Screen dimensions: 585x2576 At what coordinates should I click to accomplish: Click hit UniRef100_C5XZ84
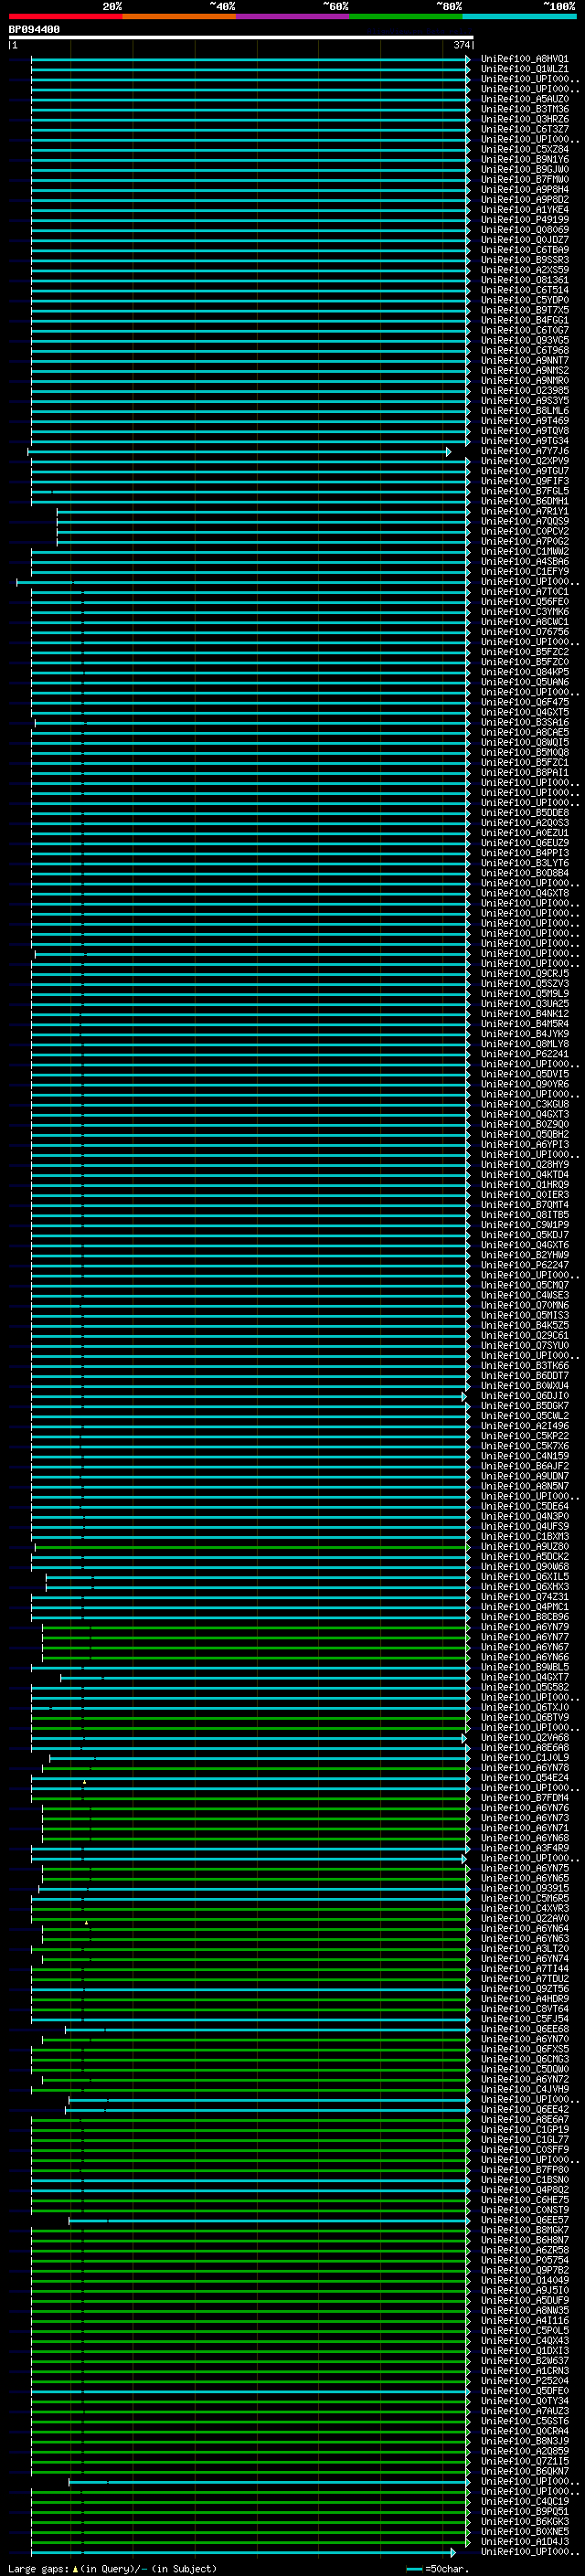click(x=525, y=149)
